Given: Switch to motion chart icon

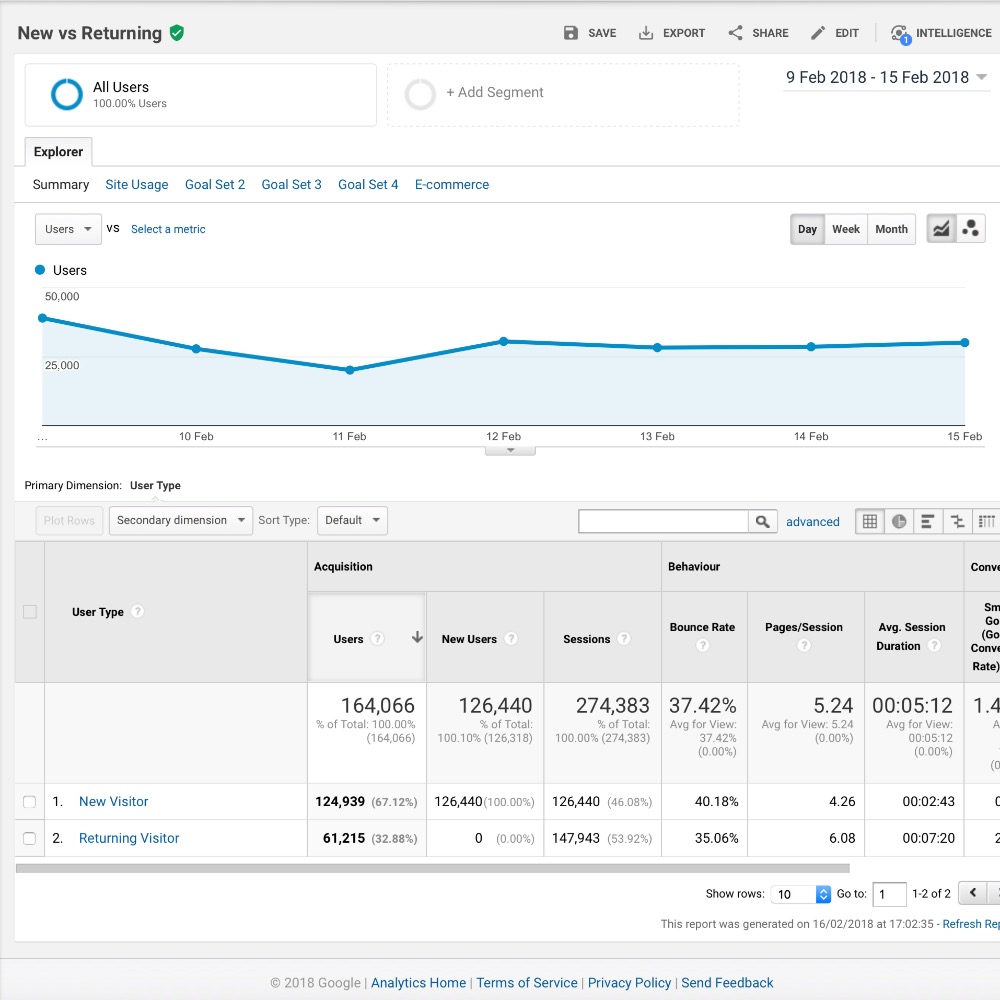Looking at the screenshot, I should (970, 229).
